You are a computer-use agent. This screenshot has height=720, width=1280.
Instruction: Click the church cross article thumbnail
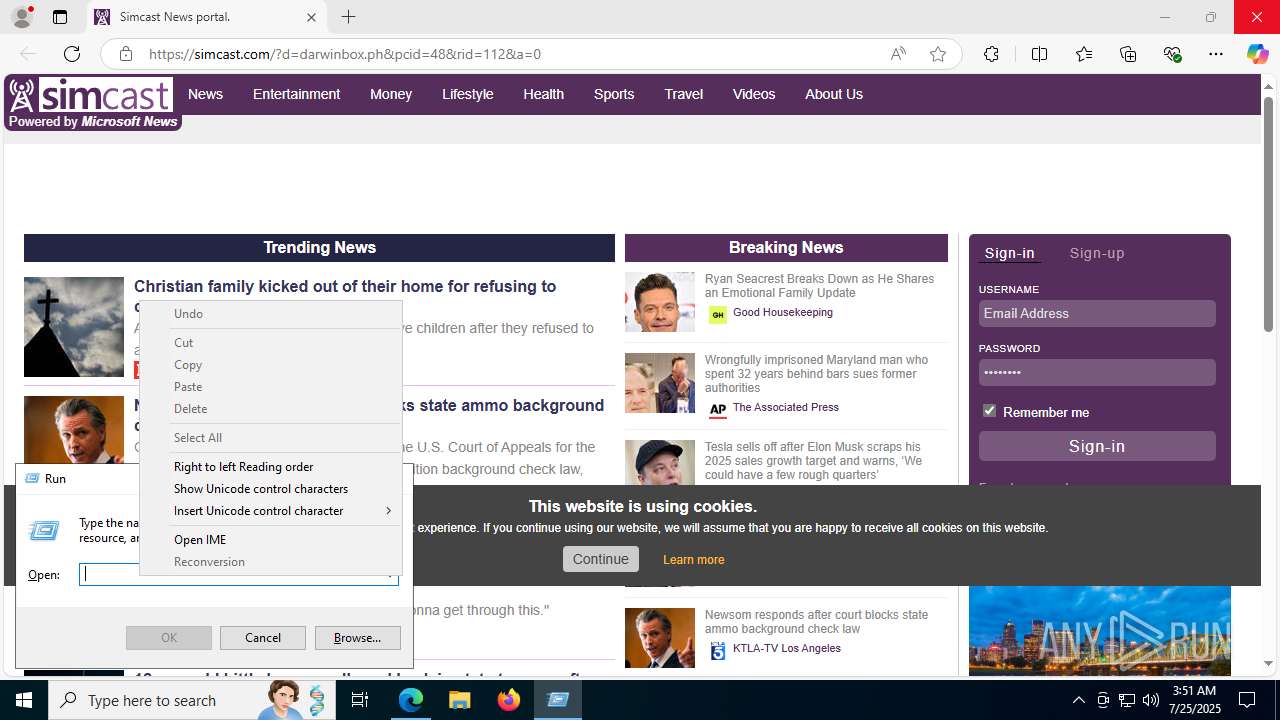74,327
